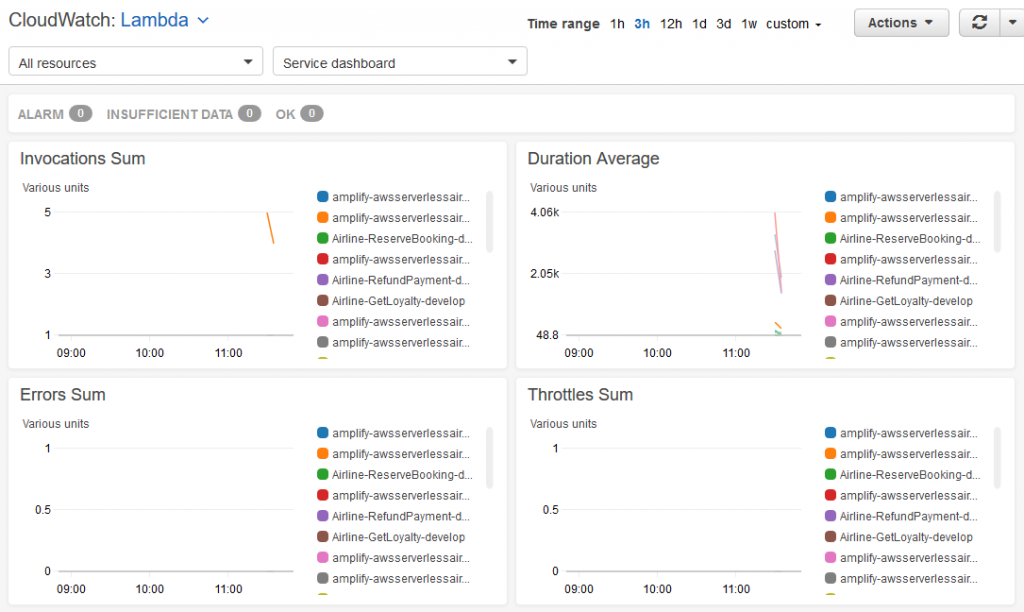Click the INSUFFICIENT DATA filter
The image size is (1024, 612).
click(x=183, y=113)
